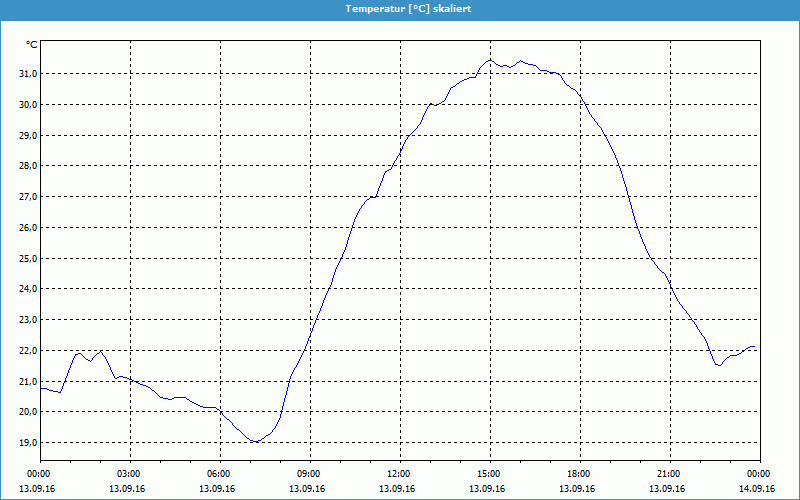Select the 22,0 y-axis tick label
This screenshot has height=500, width=800.
(x=26, y=351)
